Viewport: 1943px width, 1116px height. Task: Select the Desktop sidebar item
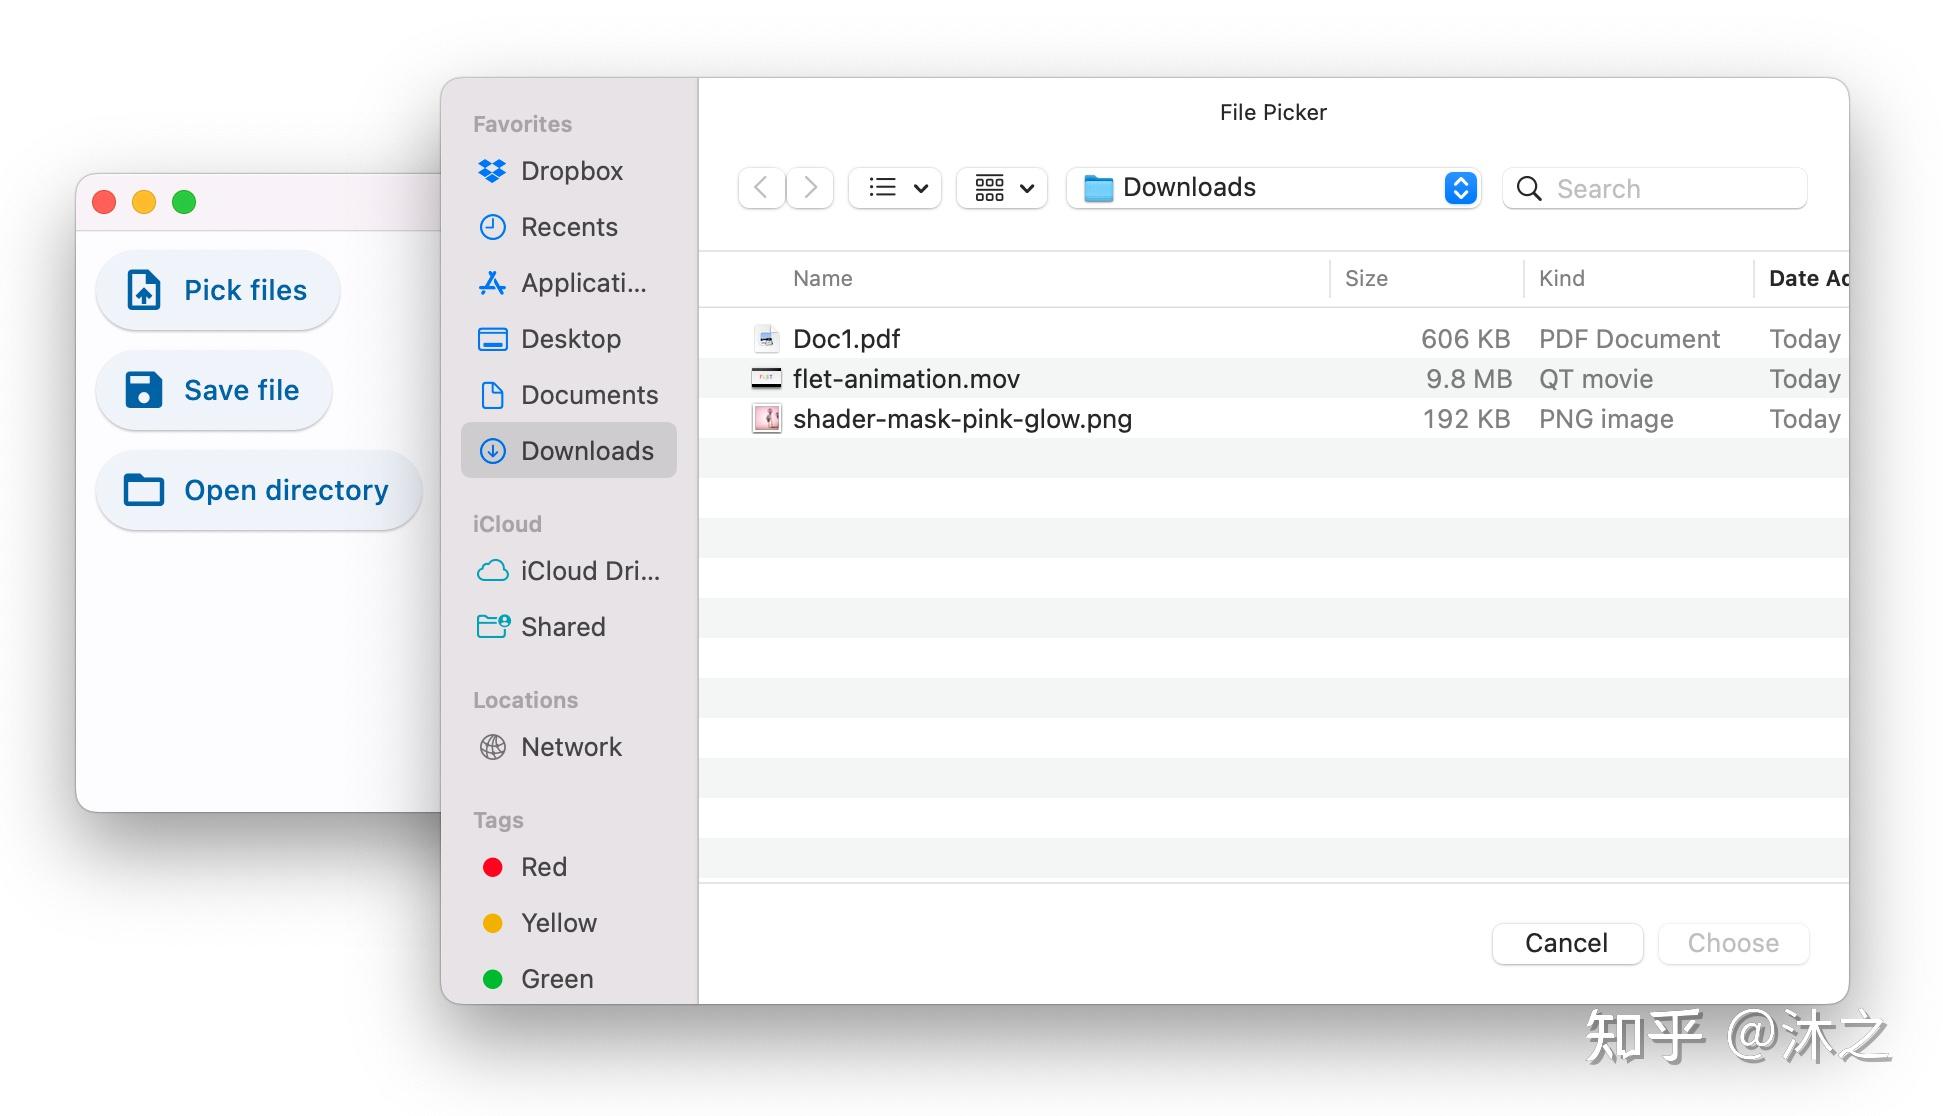tap(571, 339)
